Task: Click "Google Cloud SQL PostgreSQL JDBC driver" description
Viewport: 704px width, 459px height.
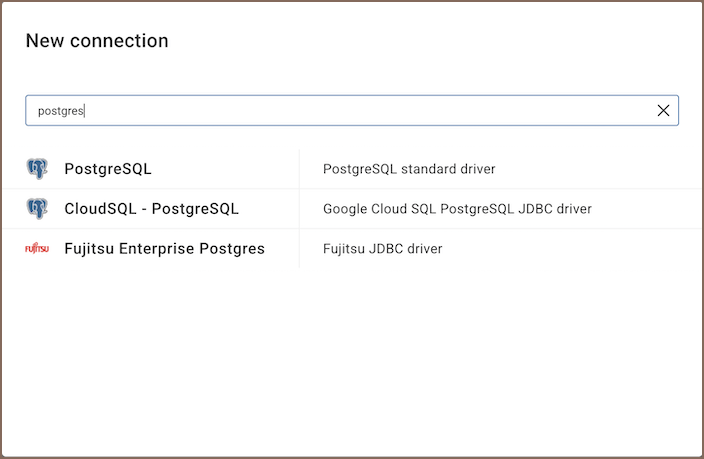Action: (x=457, y=209)
